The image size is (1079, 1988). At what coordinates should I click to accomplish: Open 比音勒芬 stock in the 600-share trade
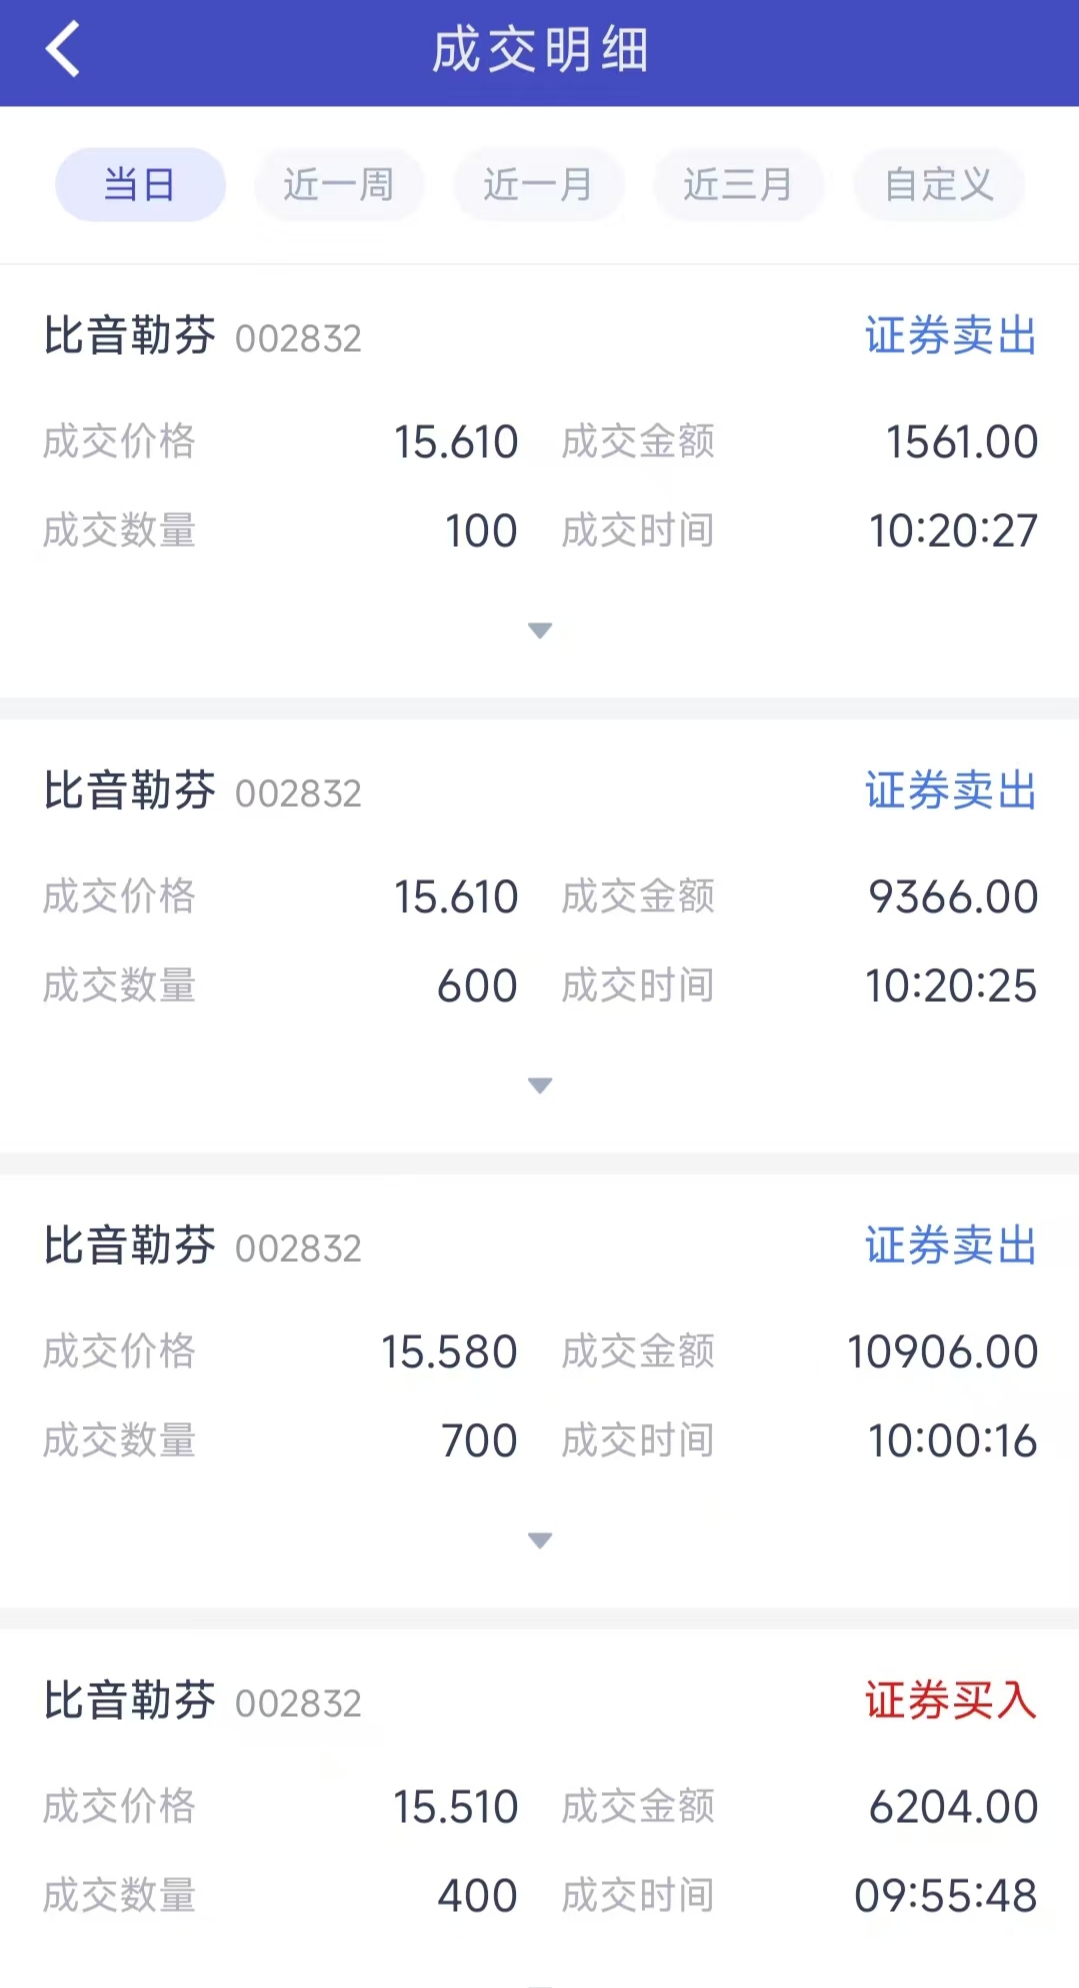[130, 791]
